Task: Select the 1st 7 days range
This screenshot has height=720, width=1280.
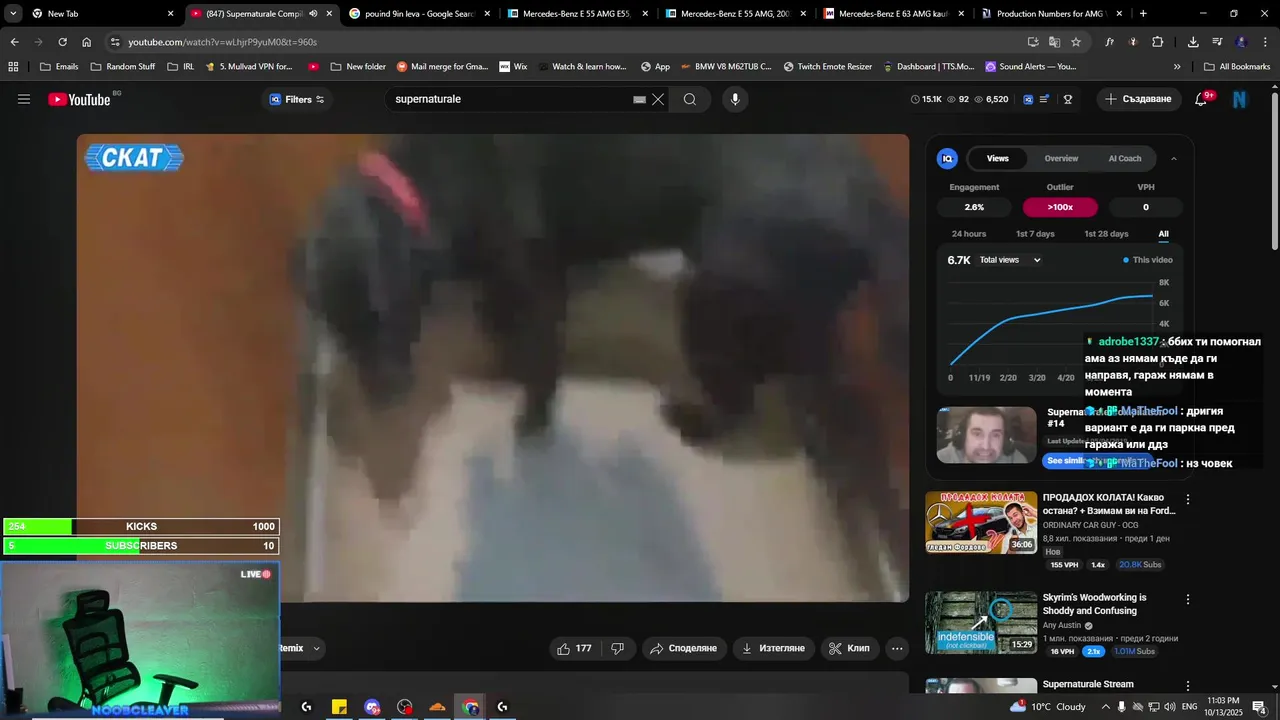Action: (x=1035, y=234)
